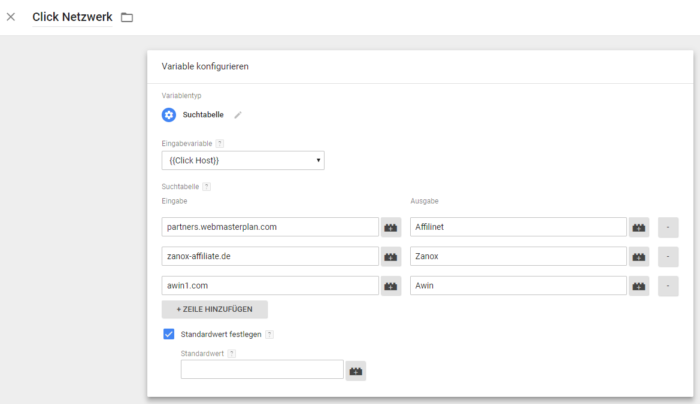Open variable picker for zanox-affiliate.de input
Viewport: 700px width, 404px height.
(391, 256)
